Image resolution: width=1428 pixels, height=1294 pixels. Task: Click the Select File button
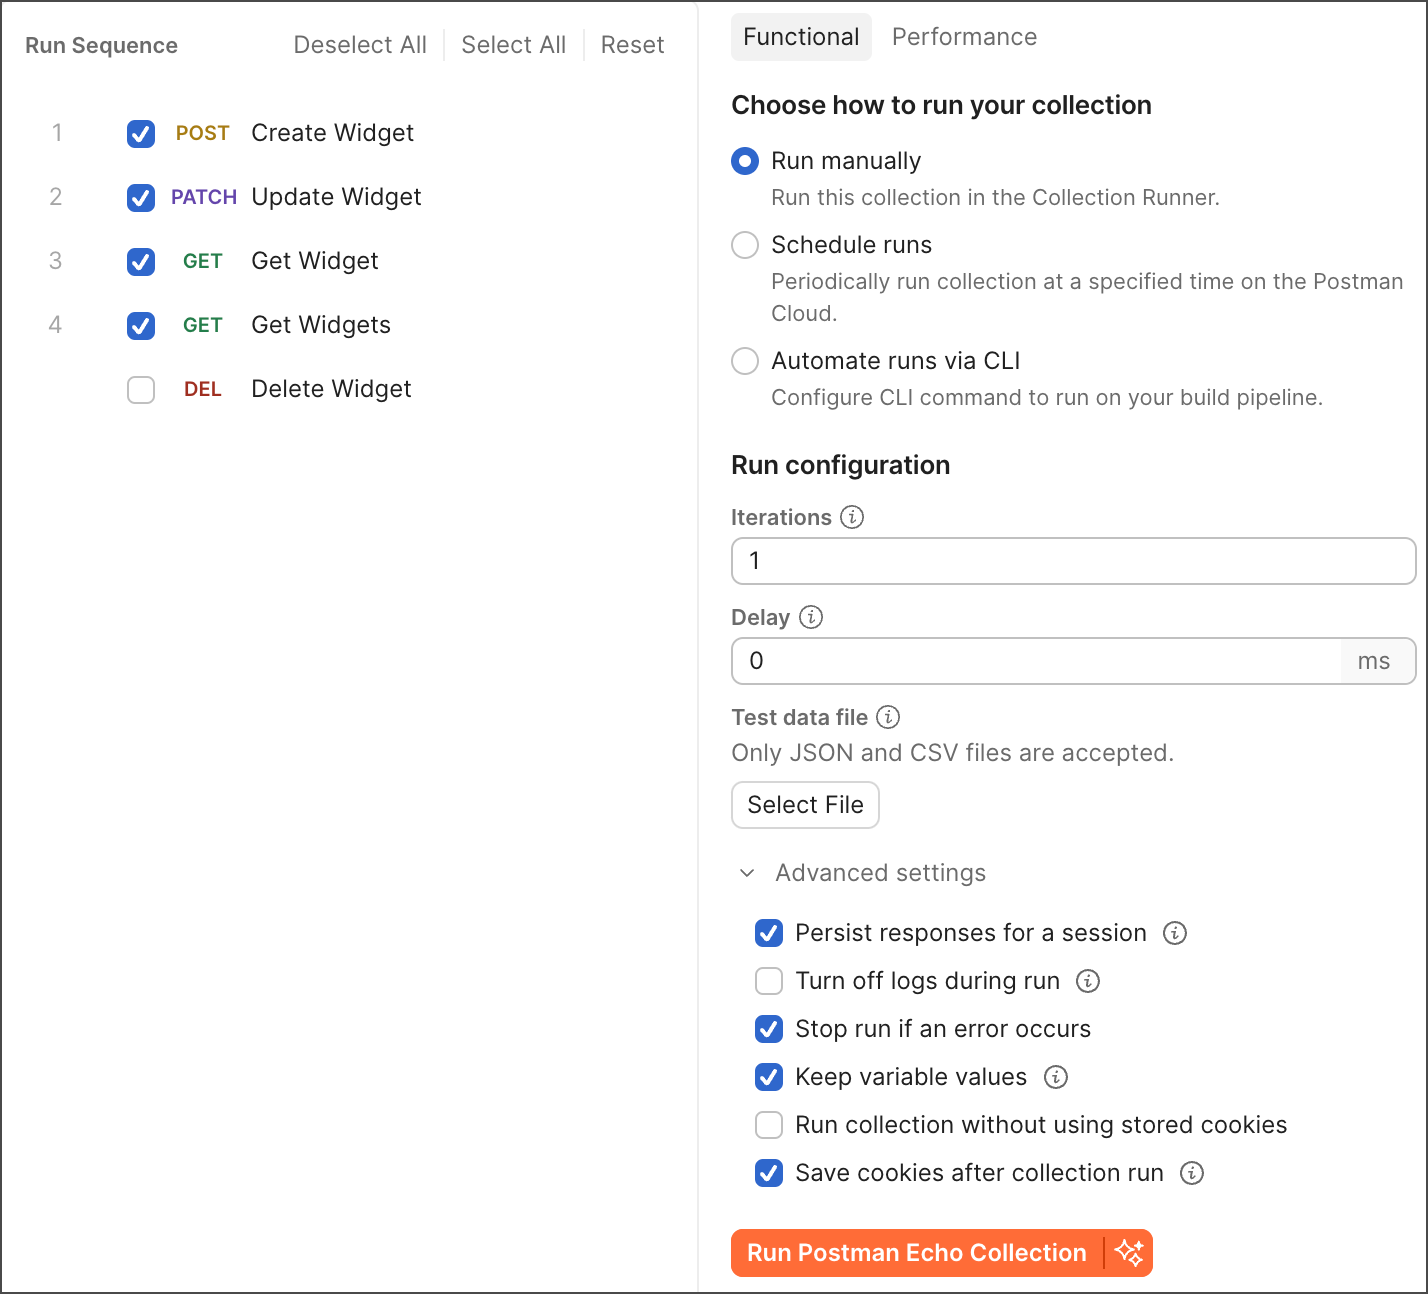[805, 805]
